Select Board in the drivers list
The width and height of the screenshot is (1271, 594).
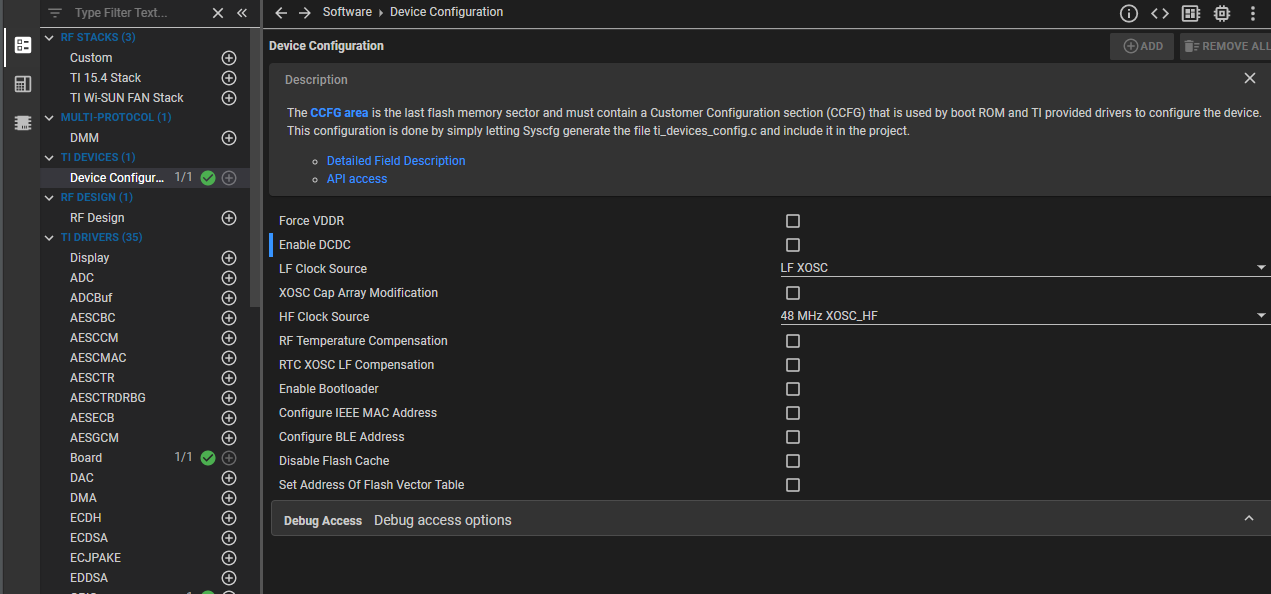86,458
